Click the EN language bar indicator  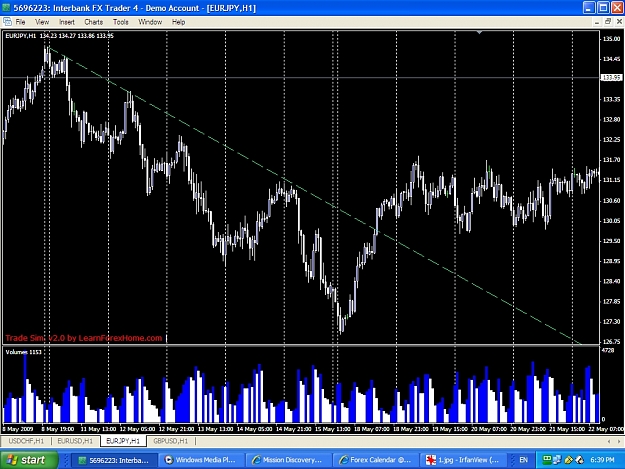[523, 460]
